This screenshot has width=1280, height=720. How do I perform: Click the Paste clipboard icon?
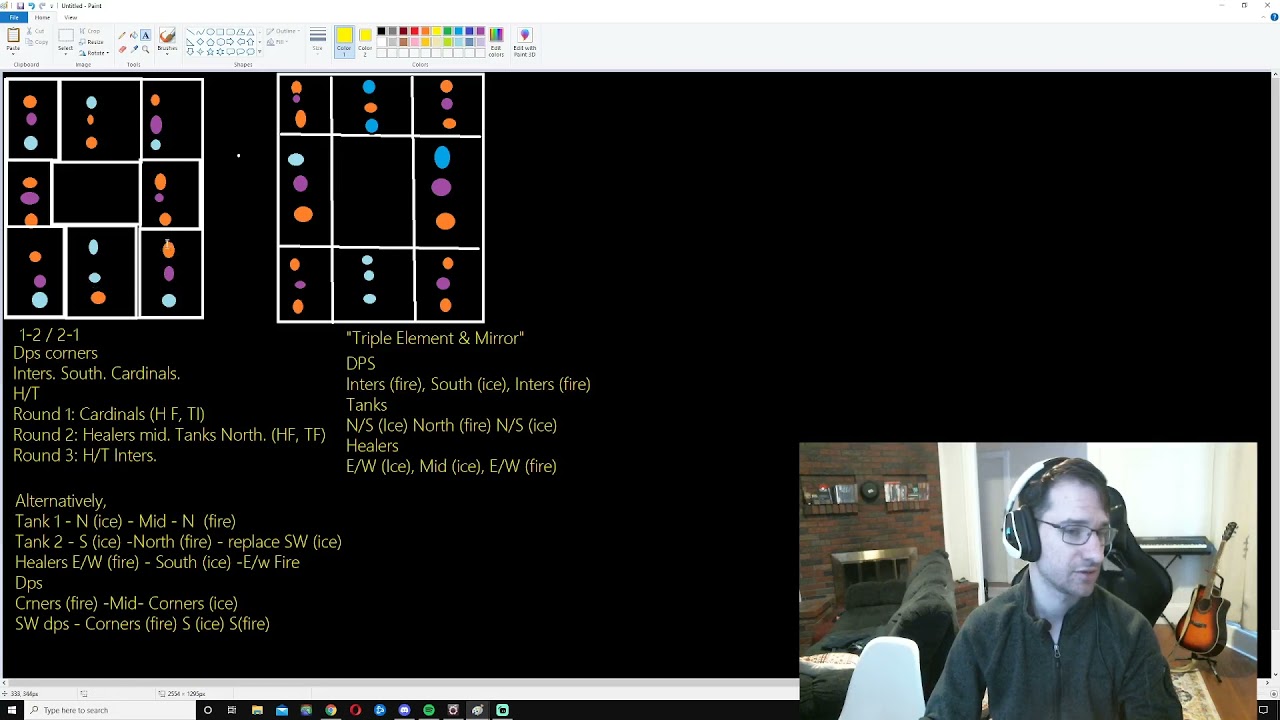point(13,35)
